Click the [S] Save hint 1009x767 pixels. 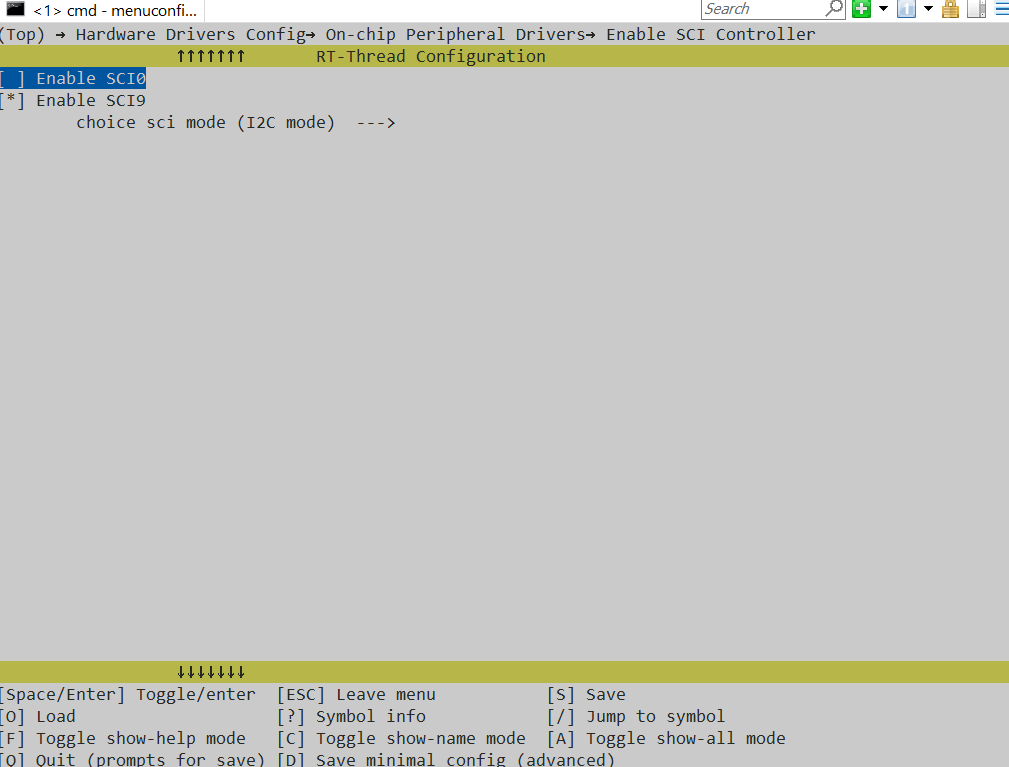point(586,695)
